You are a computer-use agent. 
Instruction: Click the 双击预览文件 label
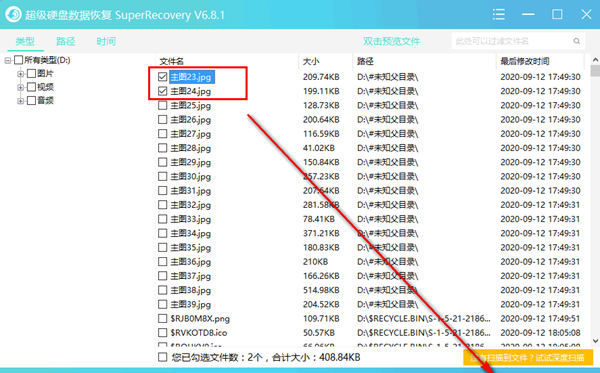391,41
